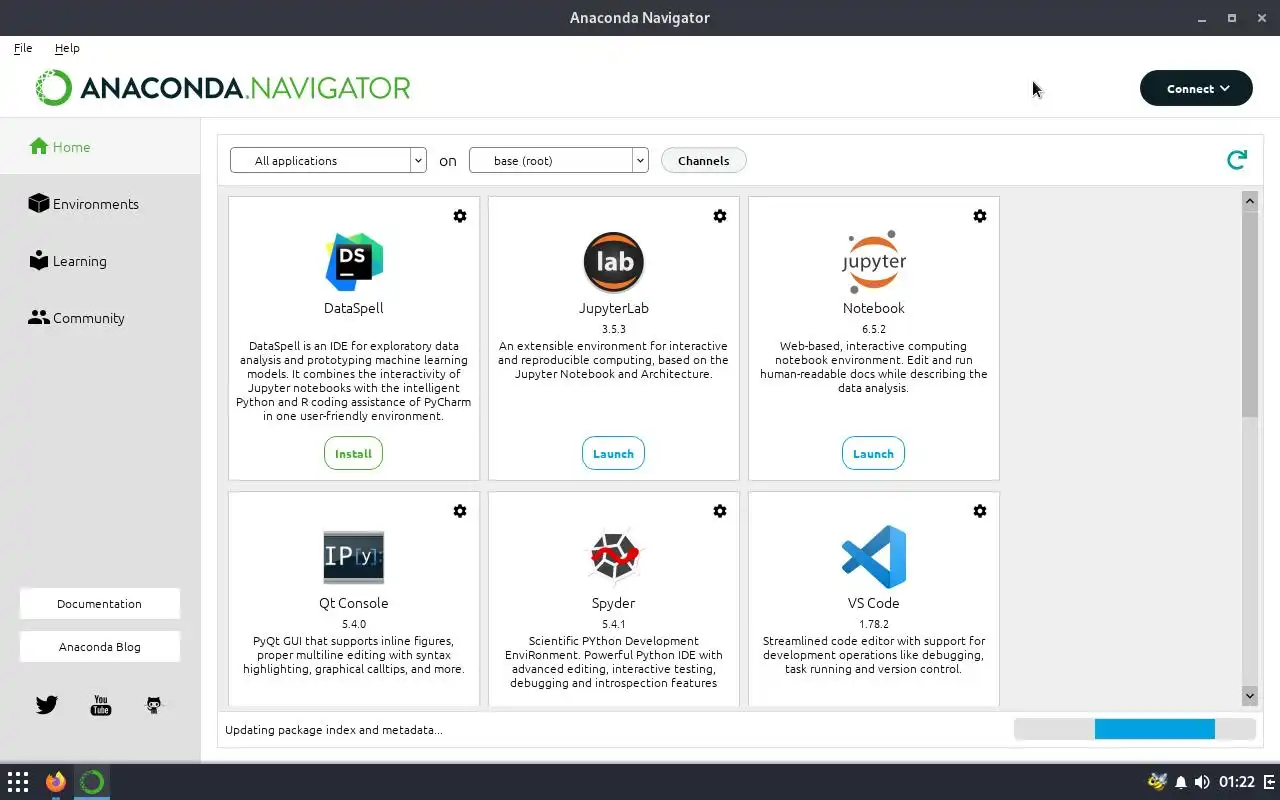Click the 'Updating package index and metadata...' status
Screen dimensions: 1280x800
pos(334,730)
